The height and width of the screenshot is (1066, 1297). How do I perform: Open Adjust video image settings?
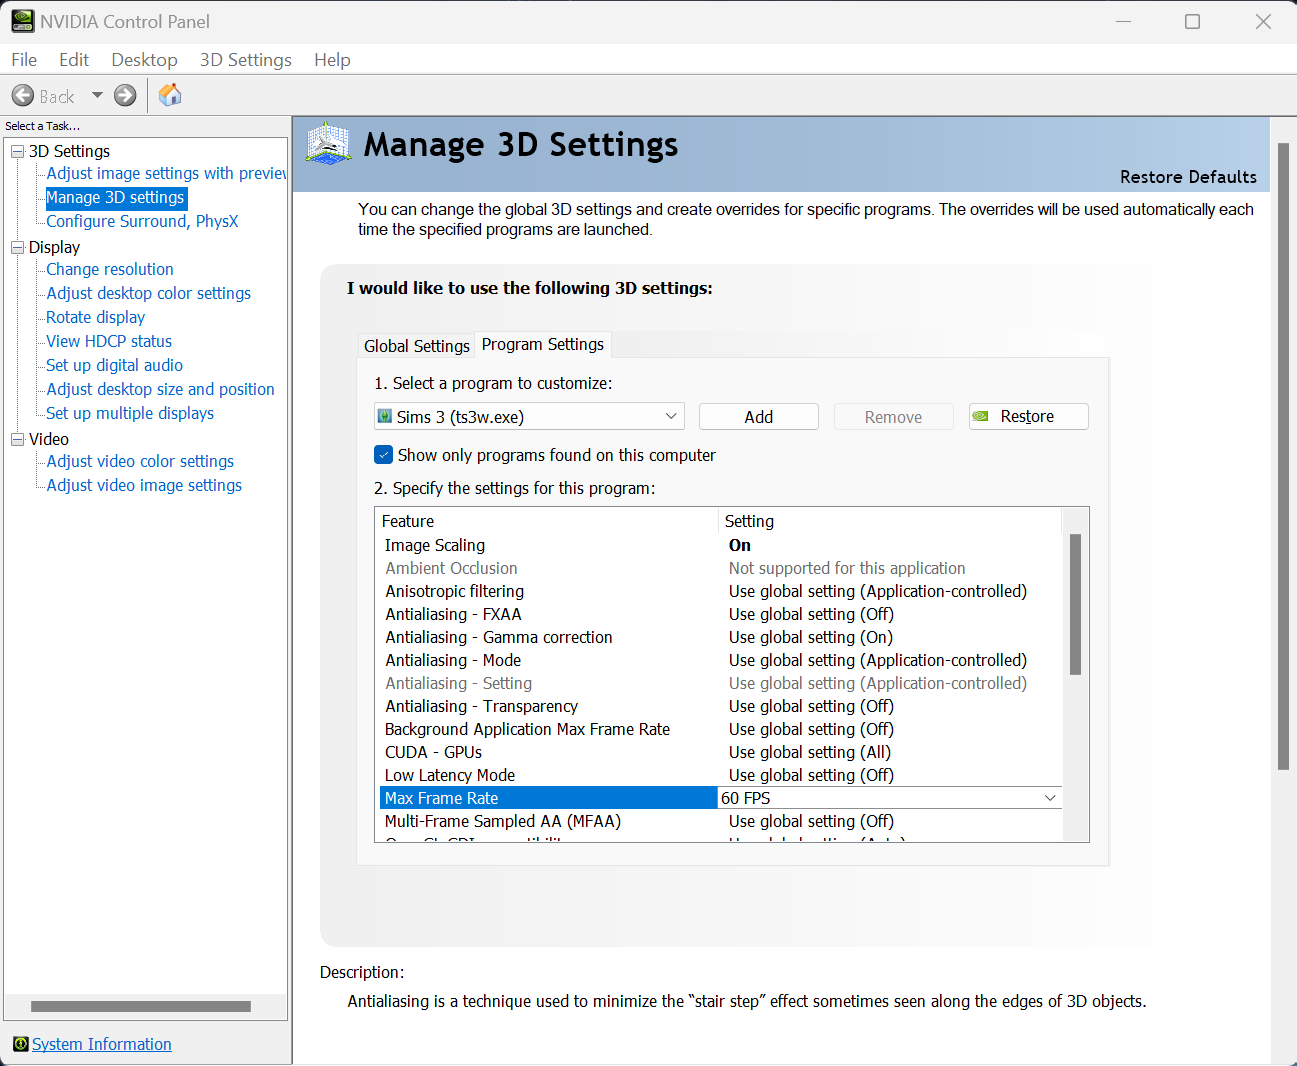click(x=144, y=485)
